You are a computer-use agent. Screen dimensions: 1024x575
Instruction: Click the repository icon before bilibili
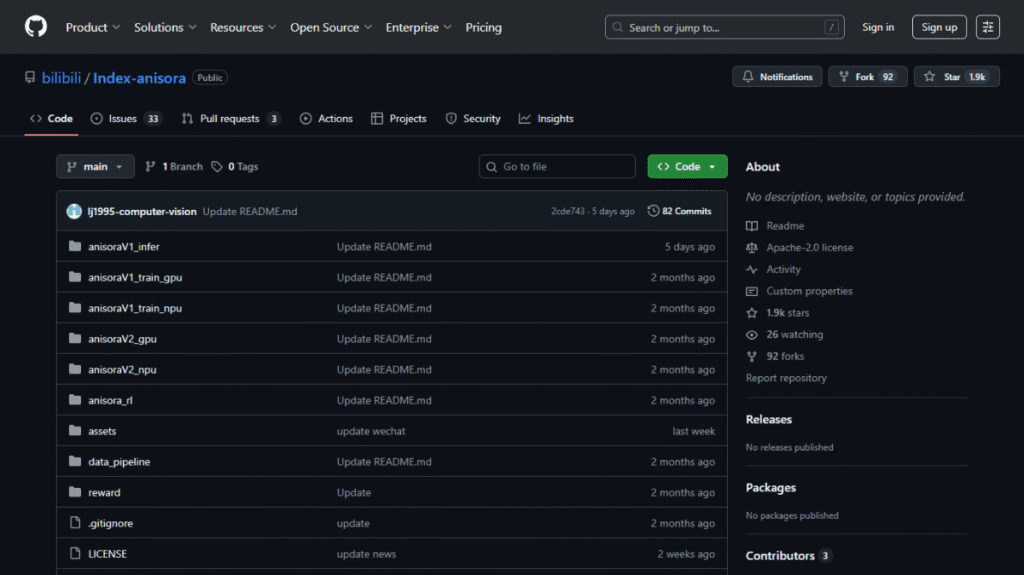tap(30, 77)
